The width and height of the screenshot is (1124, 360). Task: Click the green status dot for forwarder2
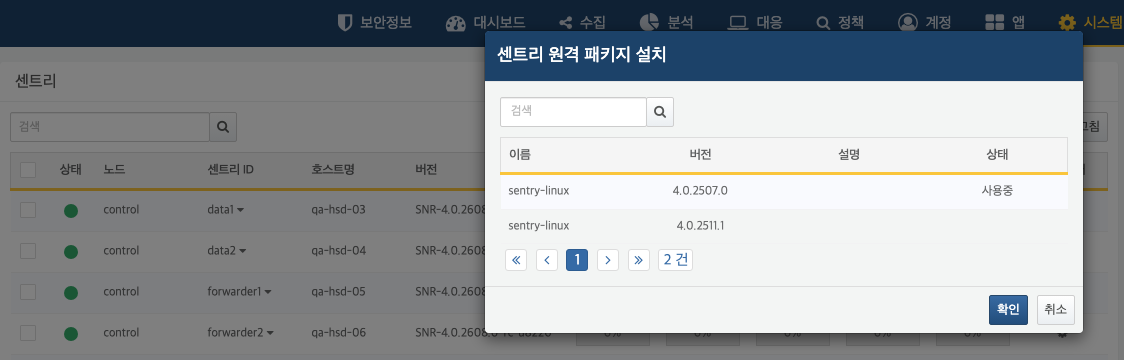pyautogui.click(x=70, y=333)
